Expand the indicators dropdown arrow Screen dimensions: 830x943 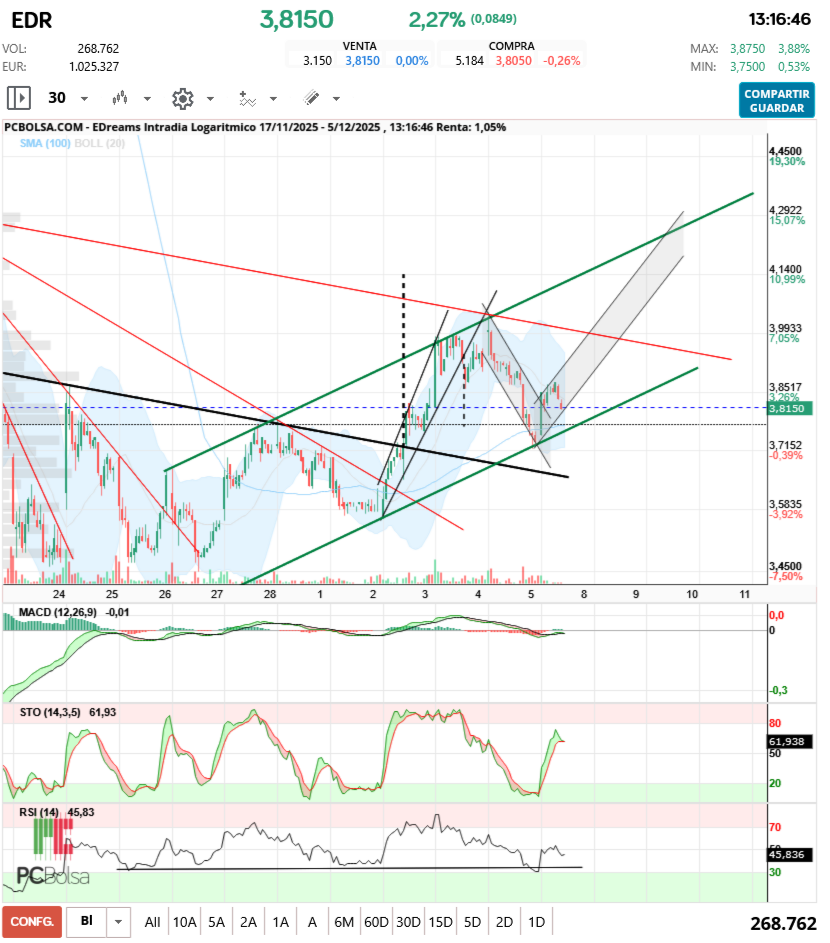[x=274, y=99]
